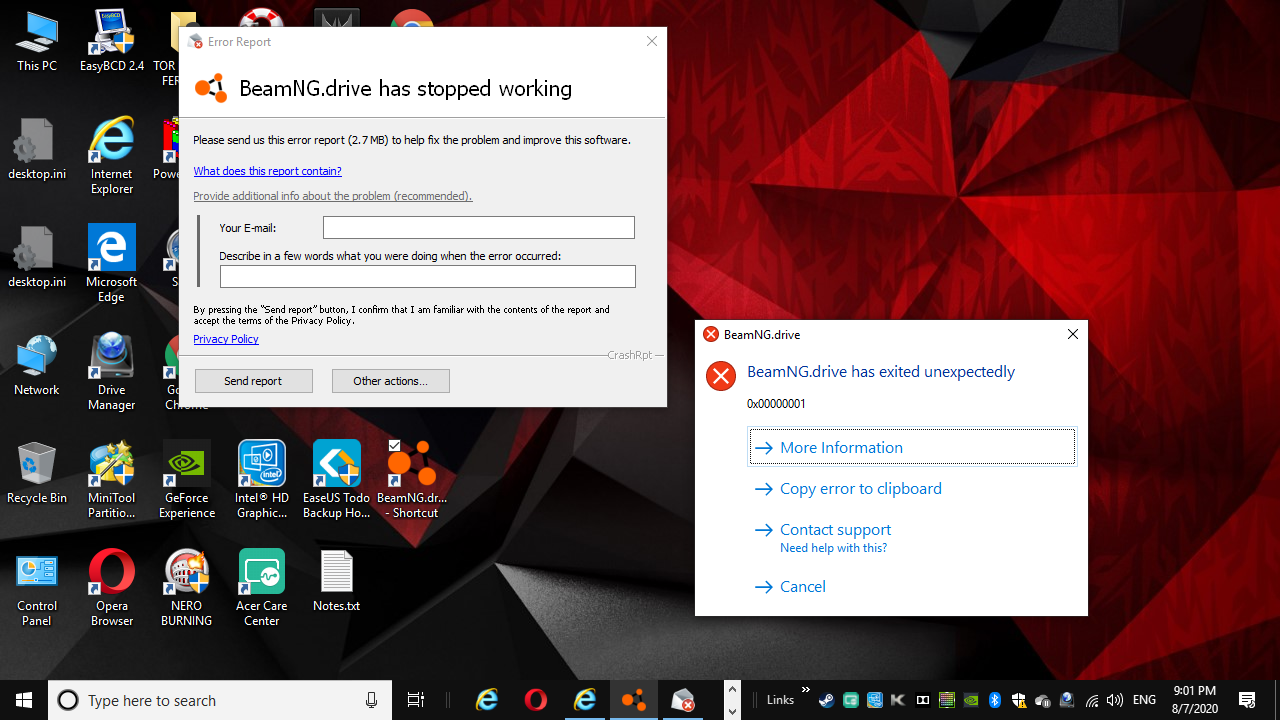
Task: Select the Recycle Bin icon
Action: pyautogui.click(x=37, y=474)
